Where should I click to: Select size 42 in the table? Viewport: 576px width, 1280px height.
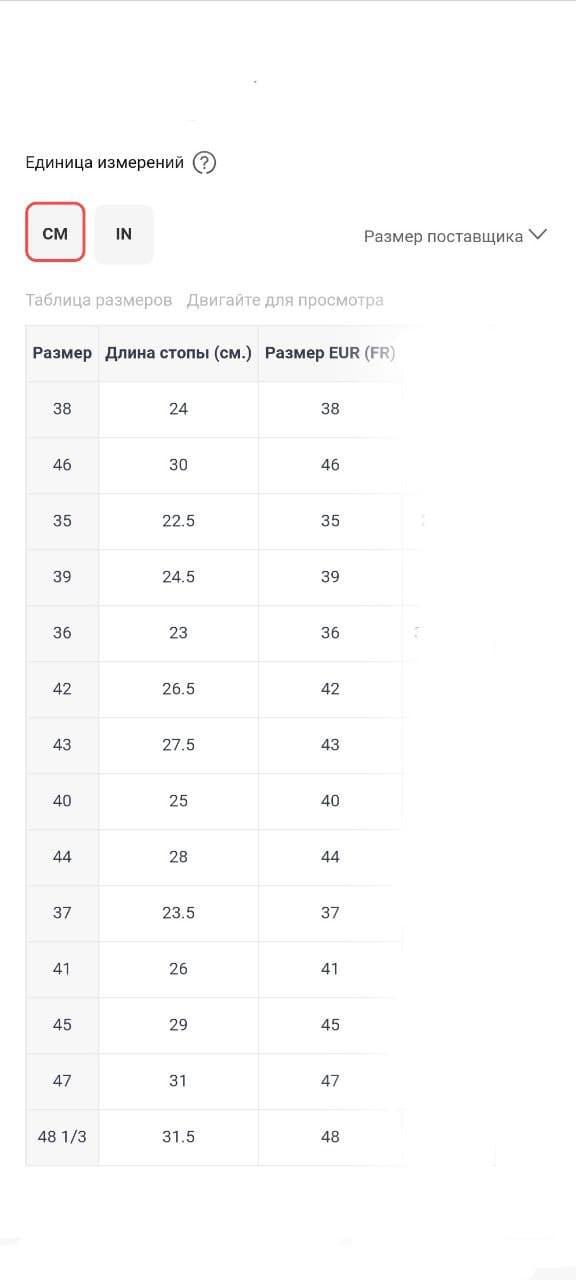click(62, 689)
